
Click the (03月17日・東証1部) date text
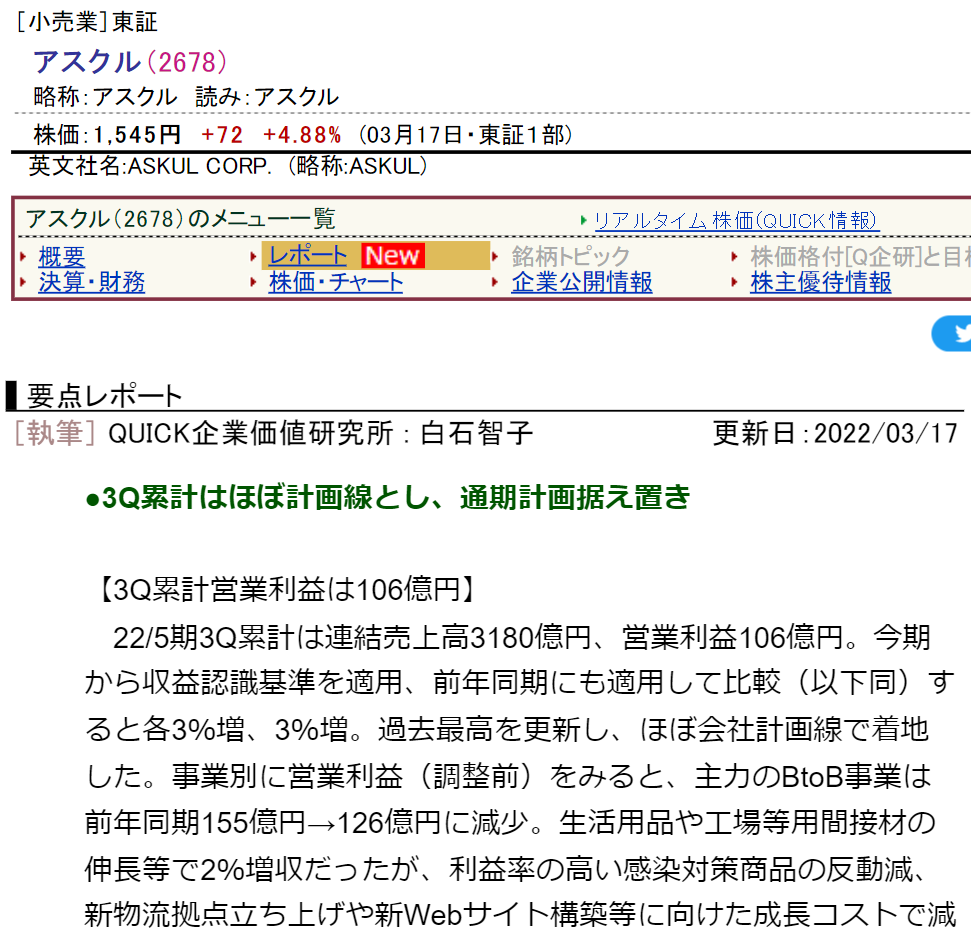point(465,134)
